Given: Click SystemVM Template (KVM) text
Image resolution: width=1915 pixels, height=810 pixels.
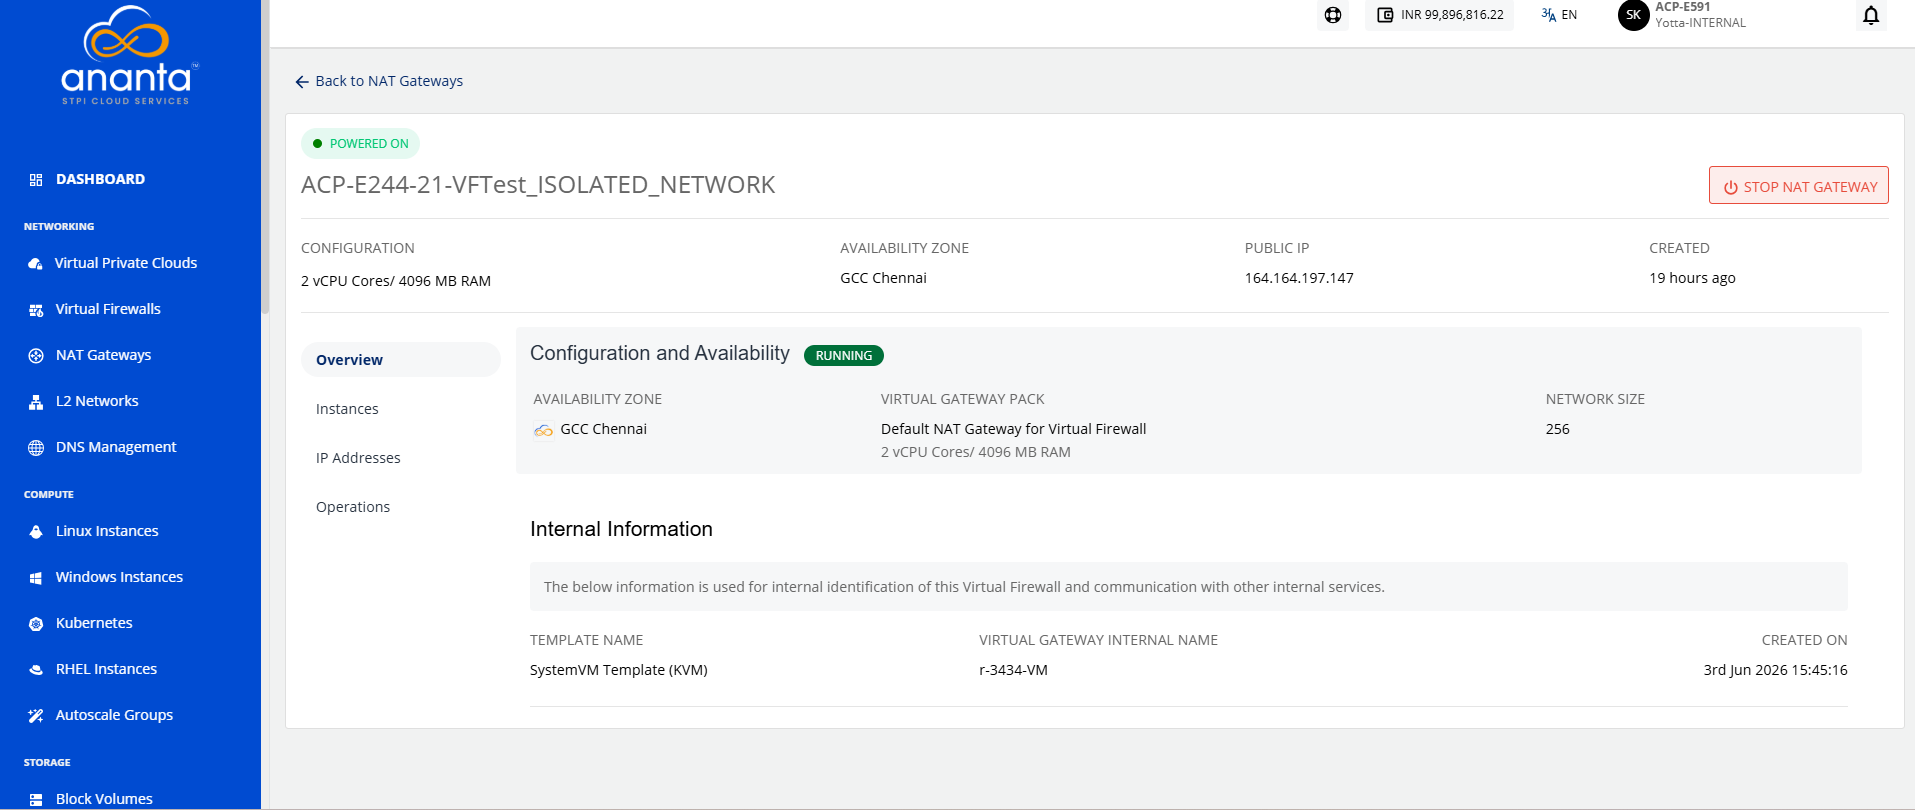Looking at the screenshot, I should (619, 670).
